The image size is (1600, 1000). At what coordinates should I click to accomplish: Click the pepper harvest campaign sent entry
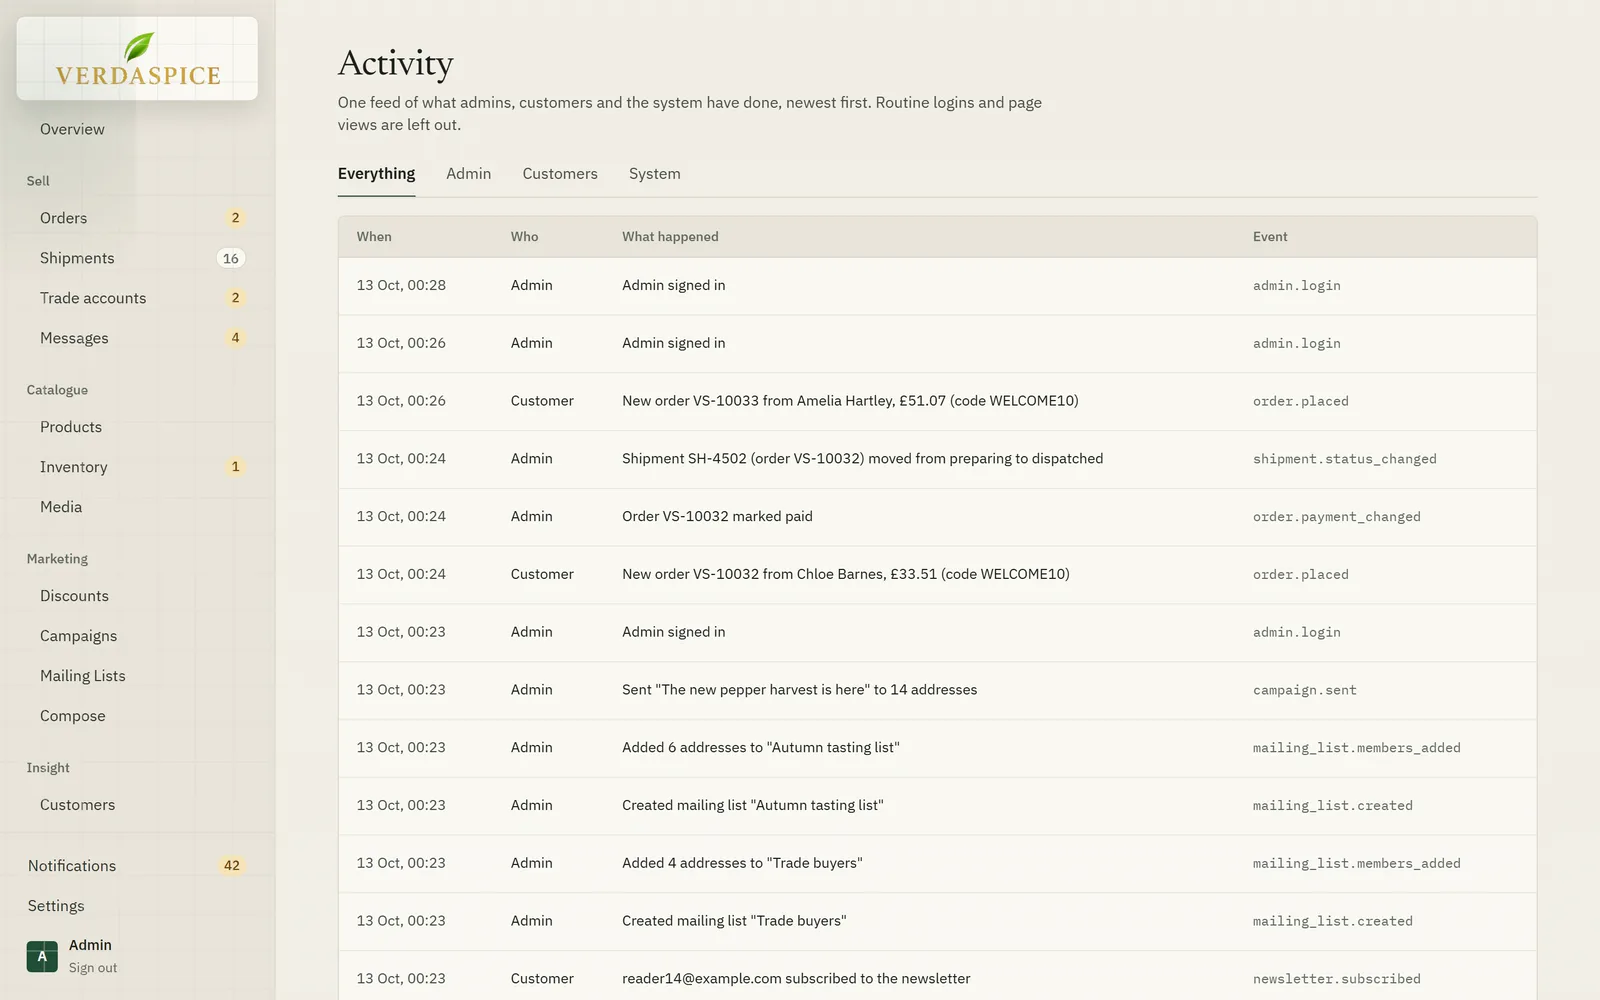[937, 690]
